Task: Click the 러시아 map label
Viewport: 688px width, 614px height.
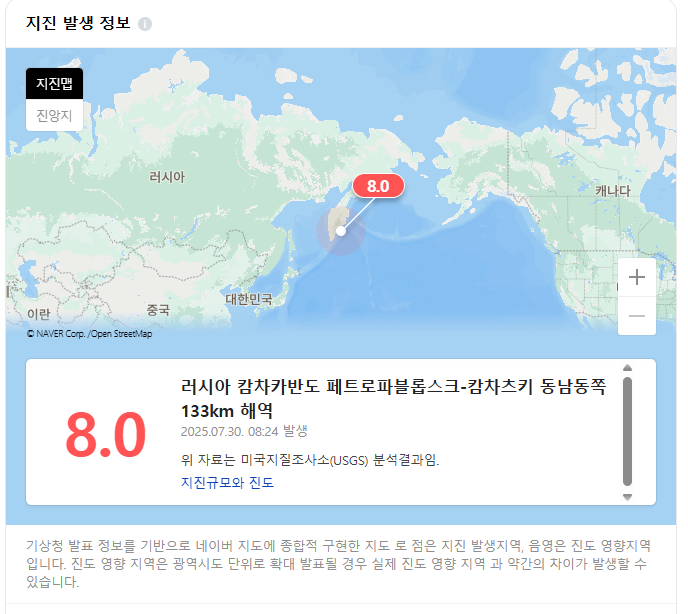Action: click(167, 177)
